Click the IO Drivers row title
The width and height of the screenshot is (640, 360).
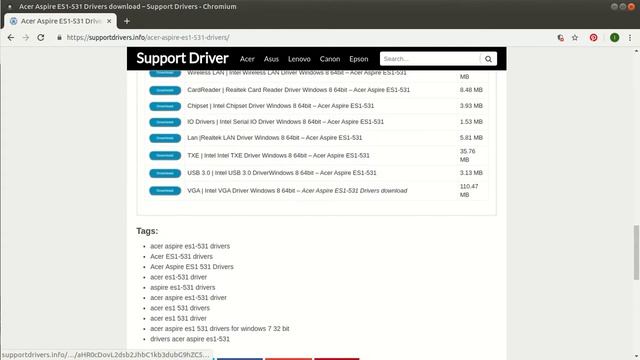coord(285,122)
